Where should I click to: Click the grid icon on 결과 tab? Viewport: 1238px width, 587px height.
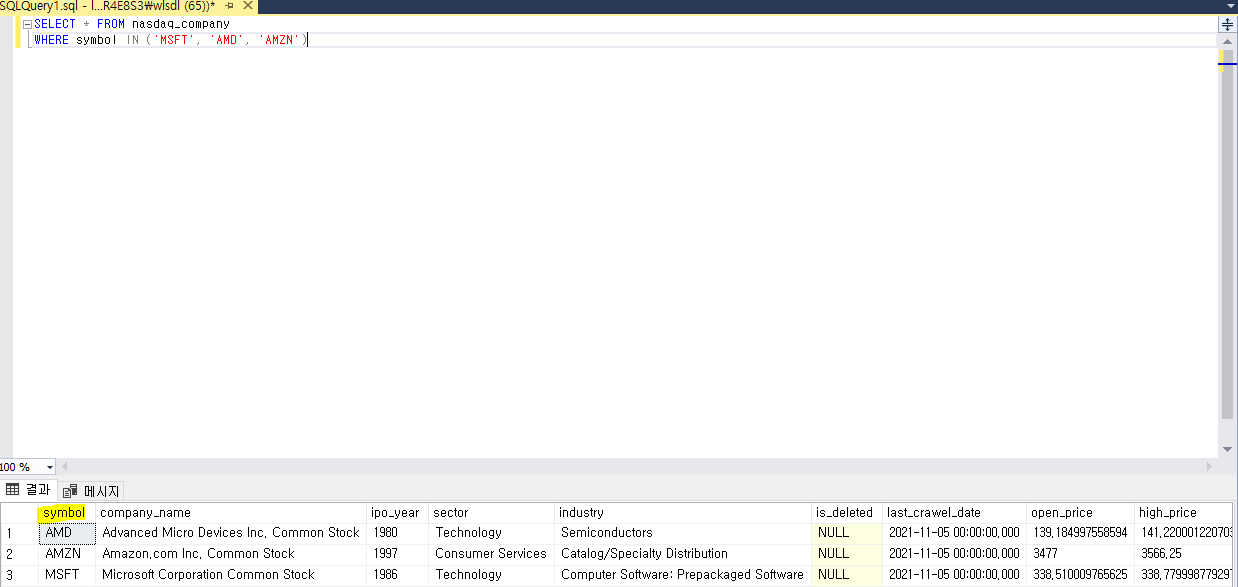[14, 490]
